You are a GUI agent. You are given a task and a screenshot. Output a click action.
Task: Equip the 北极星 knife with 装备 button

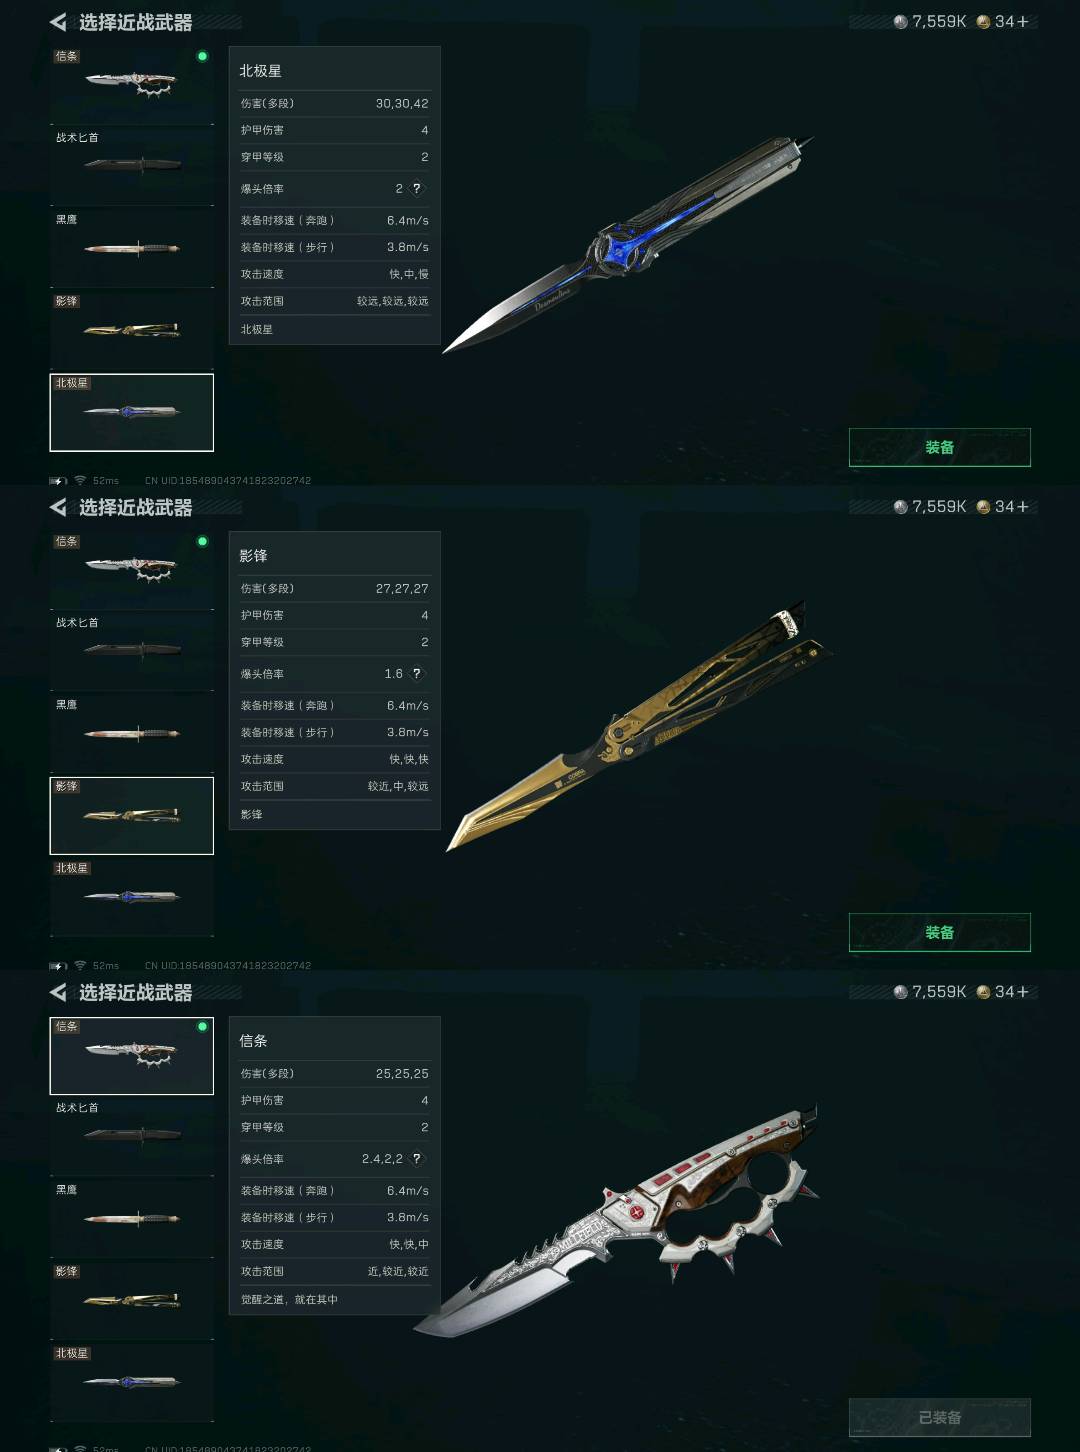click(x=940, y=447)
